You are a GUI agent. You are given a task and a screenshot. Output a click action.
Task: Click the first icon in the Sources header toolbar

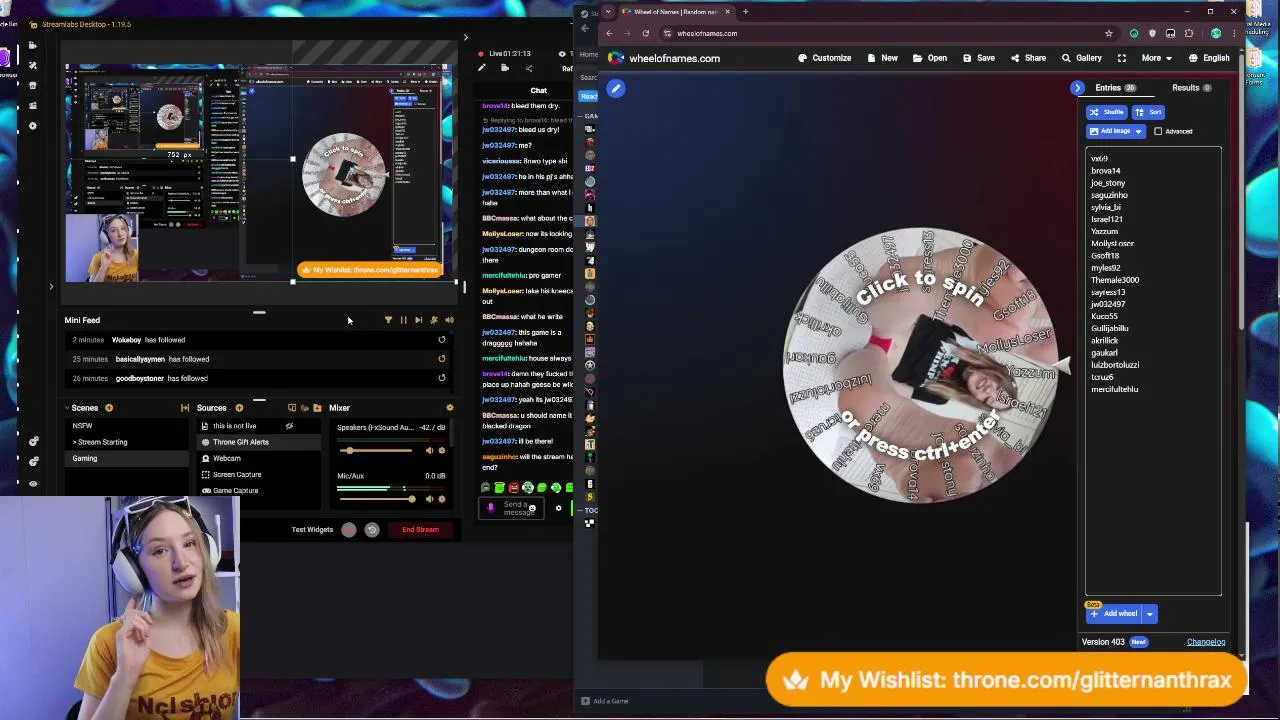point(291,408)
